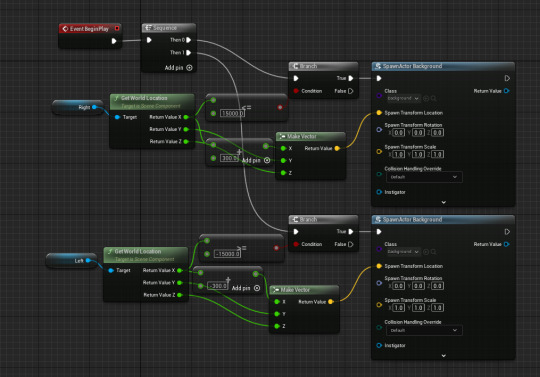Click the Instigator pin on upper SpawnActor
Viewport: 540px width, 377px height.
[x=379, y=192]
